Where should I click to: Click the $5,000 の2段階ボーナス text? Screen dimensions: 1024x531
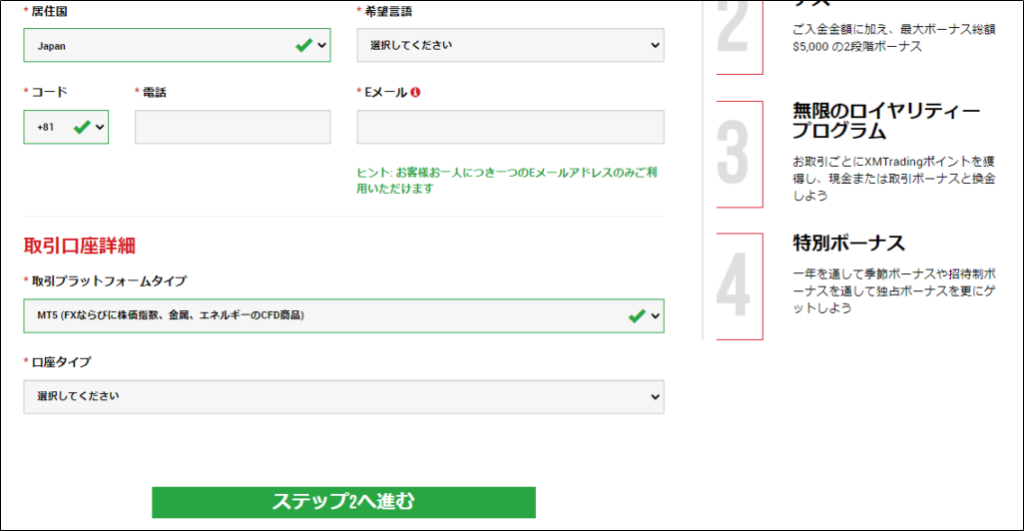pyautogui.click(x=857, y=46)
